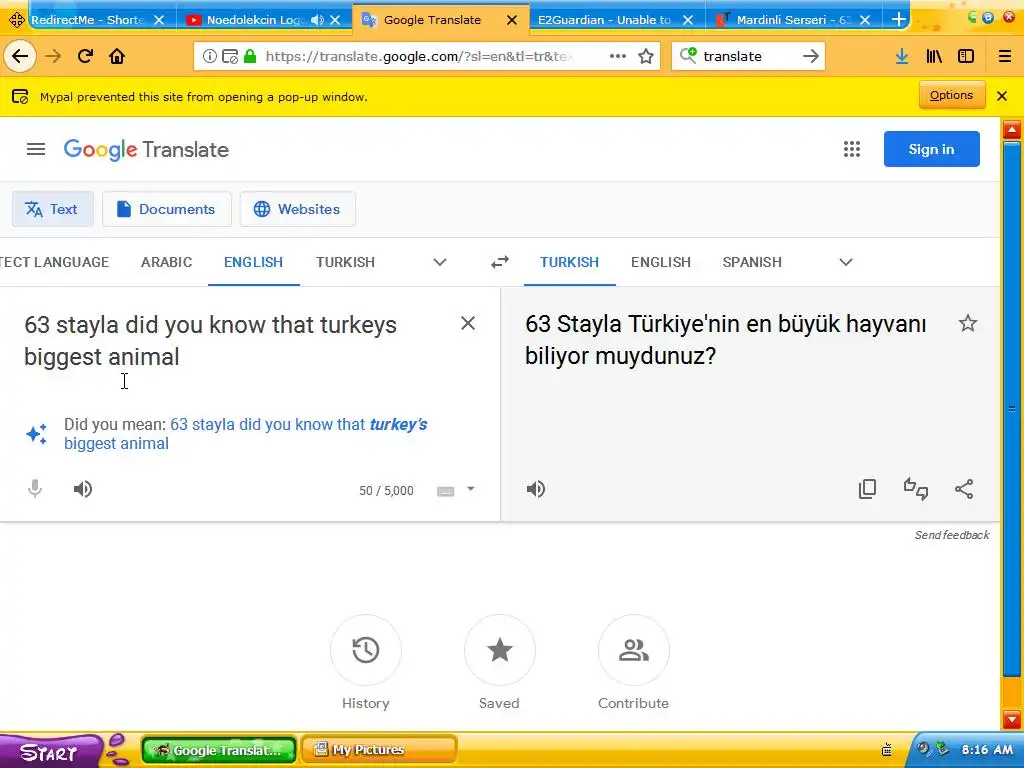Reload the current page
The width and height of the screenshot is (1024, 768).
click(85, 56)
